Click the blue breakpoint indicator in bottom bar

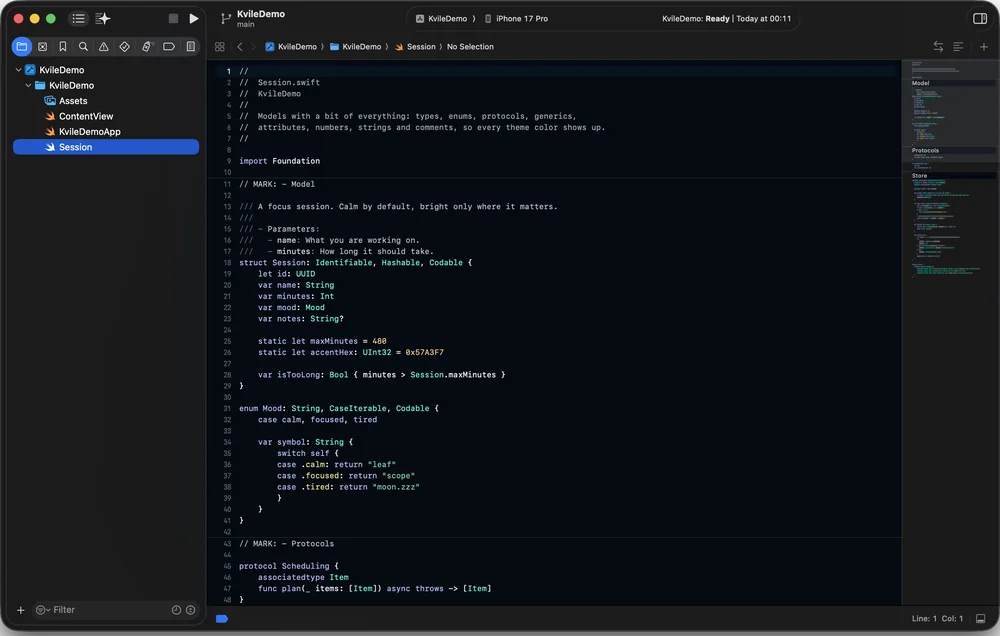(222, 619)
